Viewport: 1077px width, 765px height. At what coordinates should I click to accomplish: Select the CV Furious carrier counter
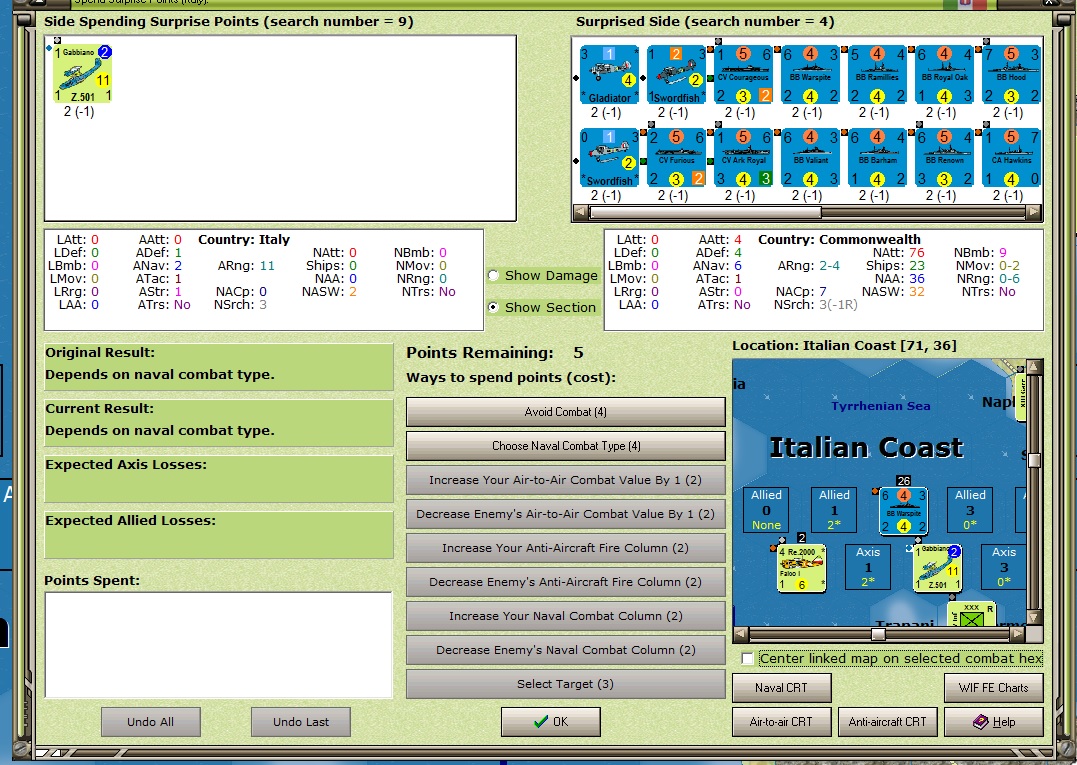(x=677, y=157)
